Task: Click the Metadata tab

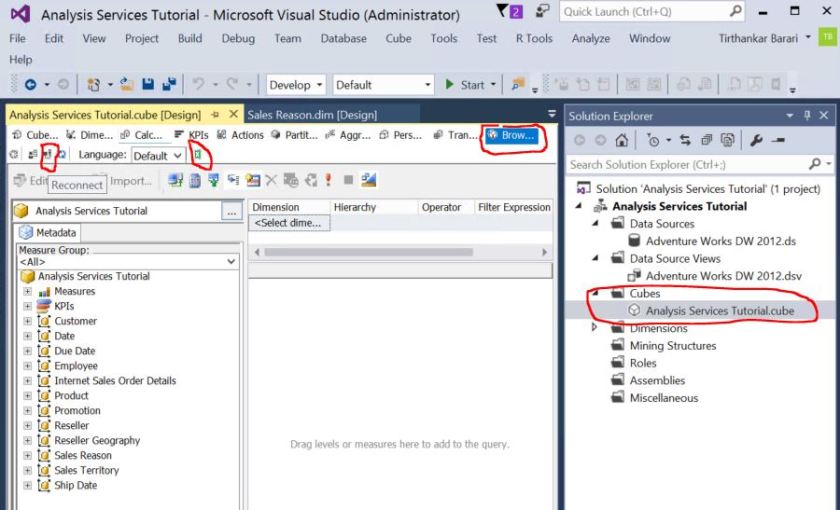Action: [48, 232]
